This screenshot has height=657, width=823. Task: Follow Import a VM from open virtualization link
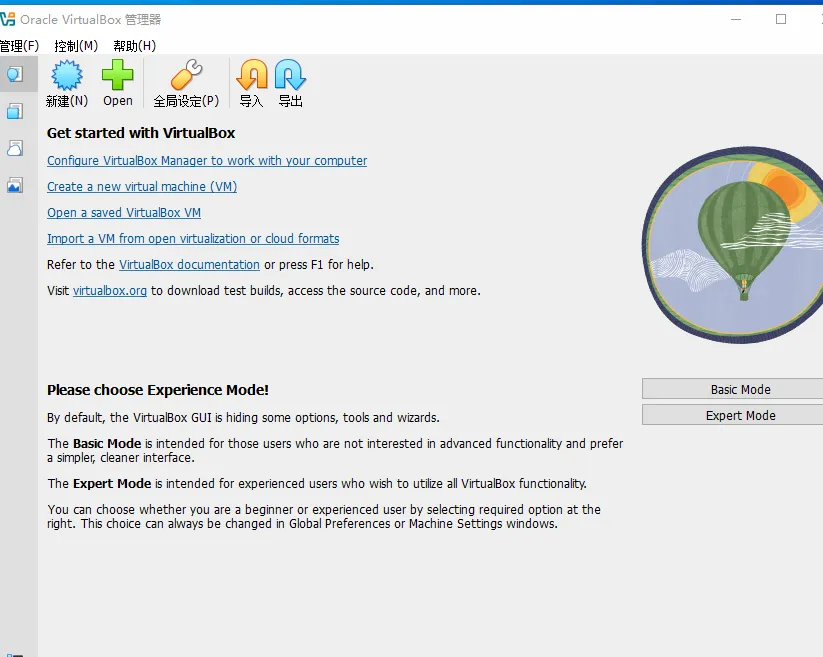tap(193, 239)
